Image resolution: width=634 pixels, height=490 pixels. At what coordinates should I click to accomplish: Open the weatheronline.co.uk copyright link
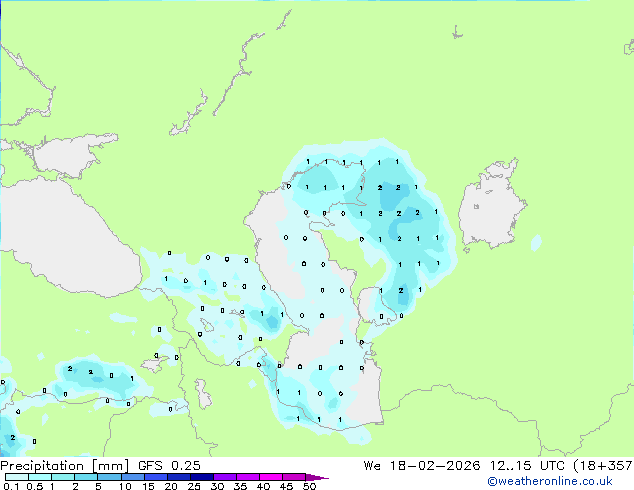click(549, 481)
